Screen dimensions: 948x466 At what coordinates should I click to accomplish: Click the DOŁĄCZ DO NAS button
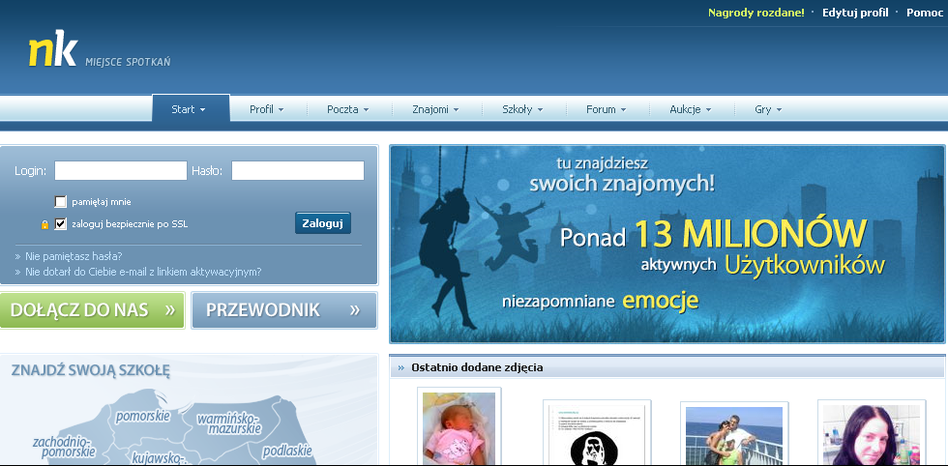92,310
